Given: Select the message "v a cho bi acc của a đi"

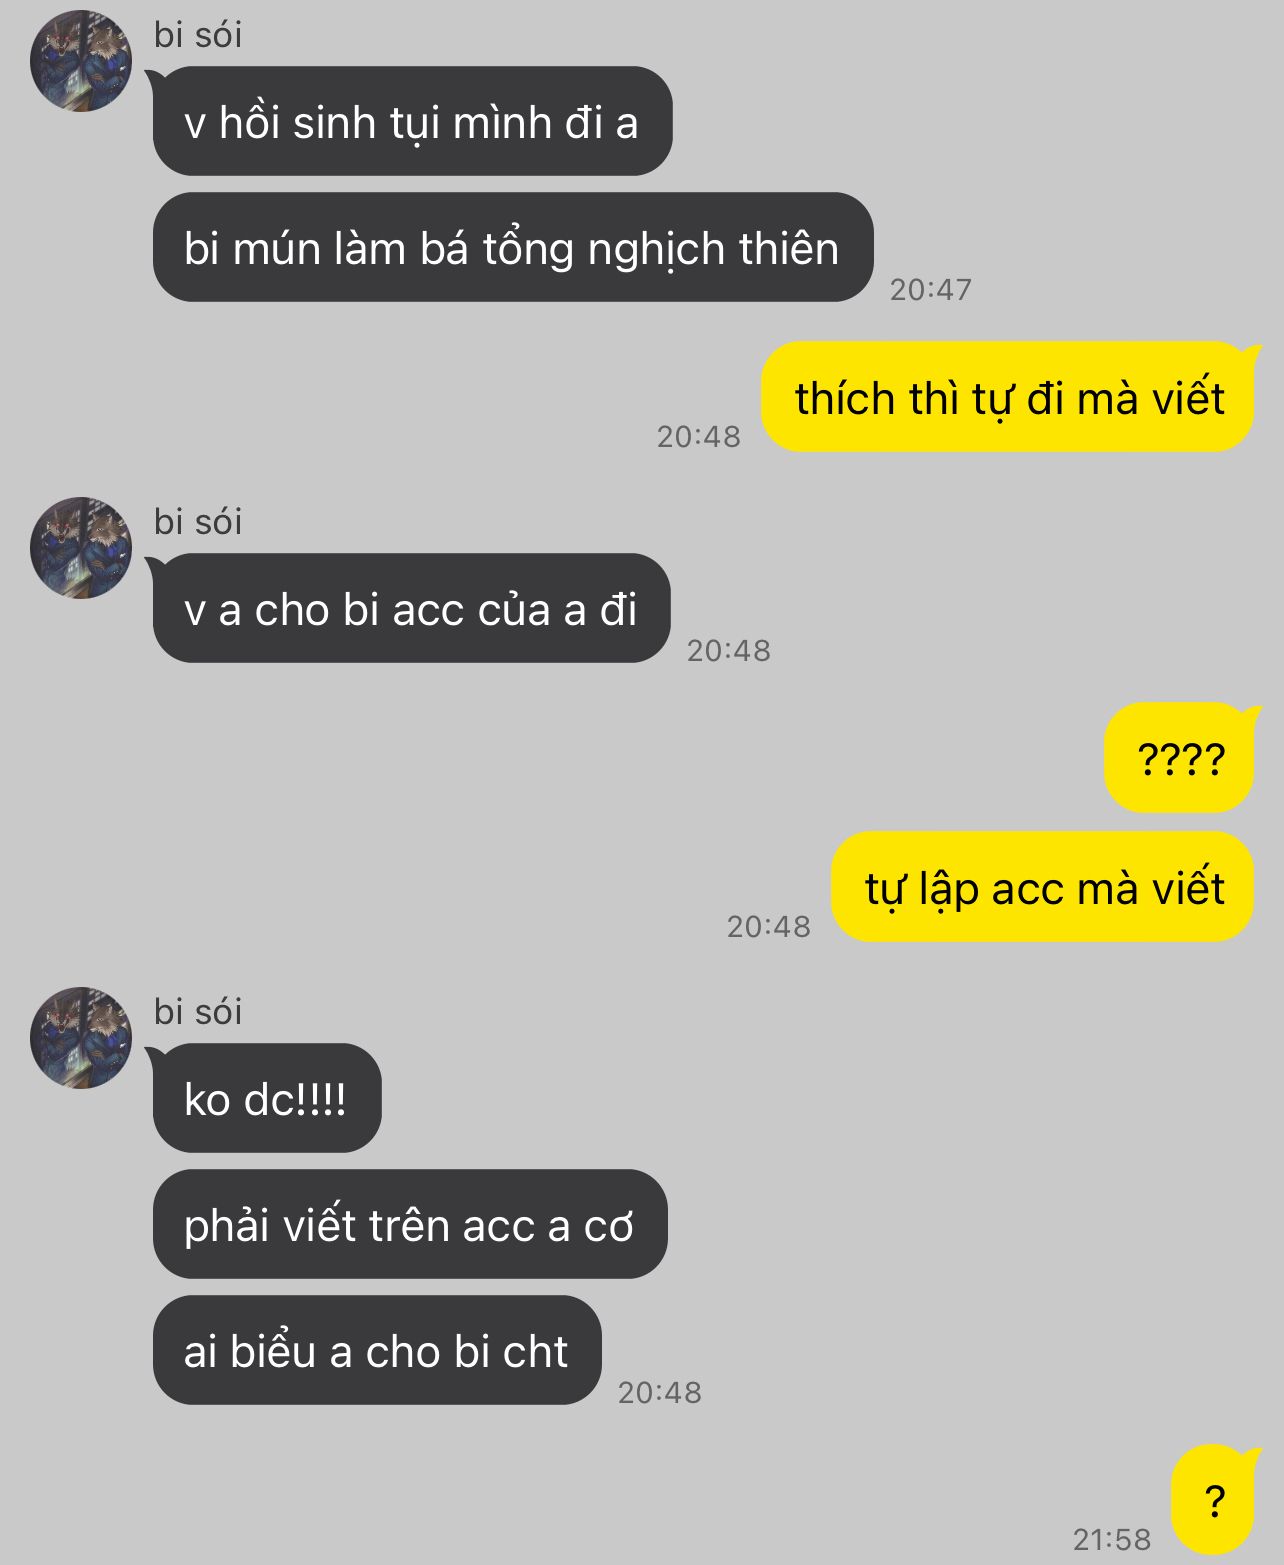Looking at the screenshot, I should (411, 609).
